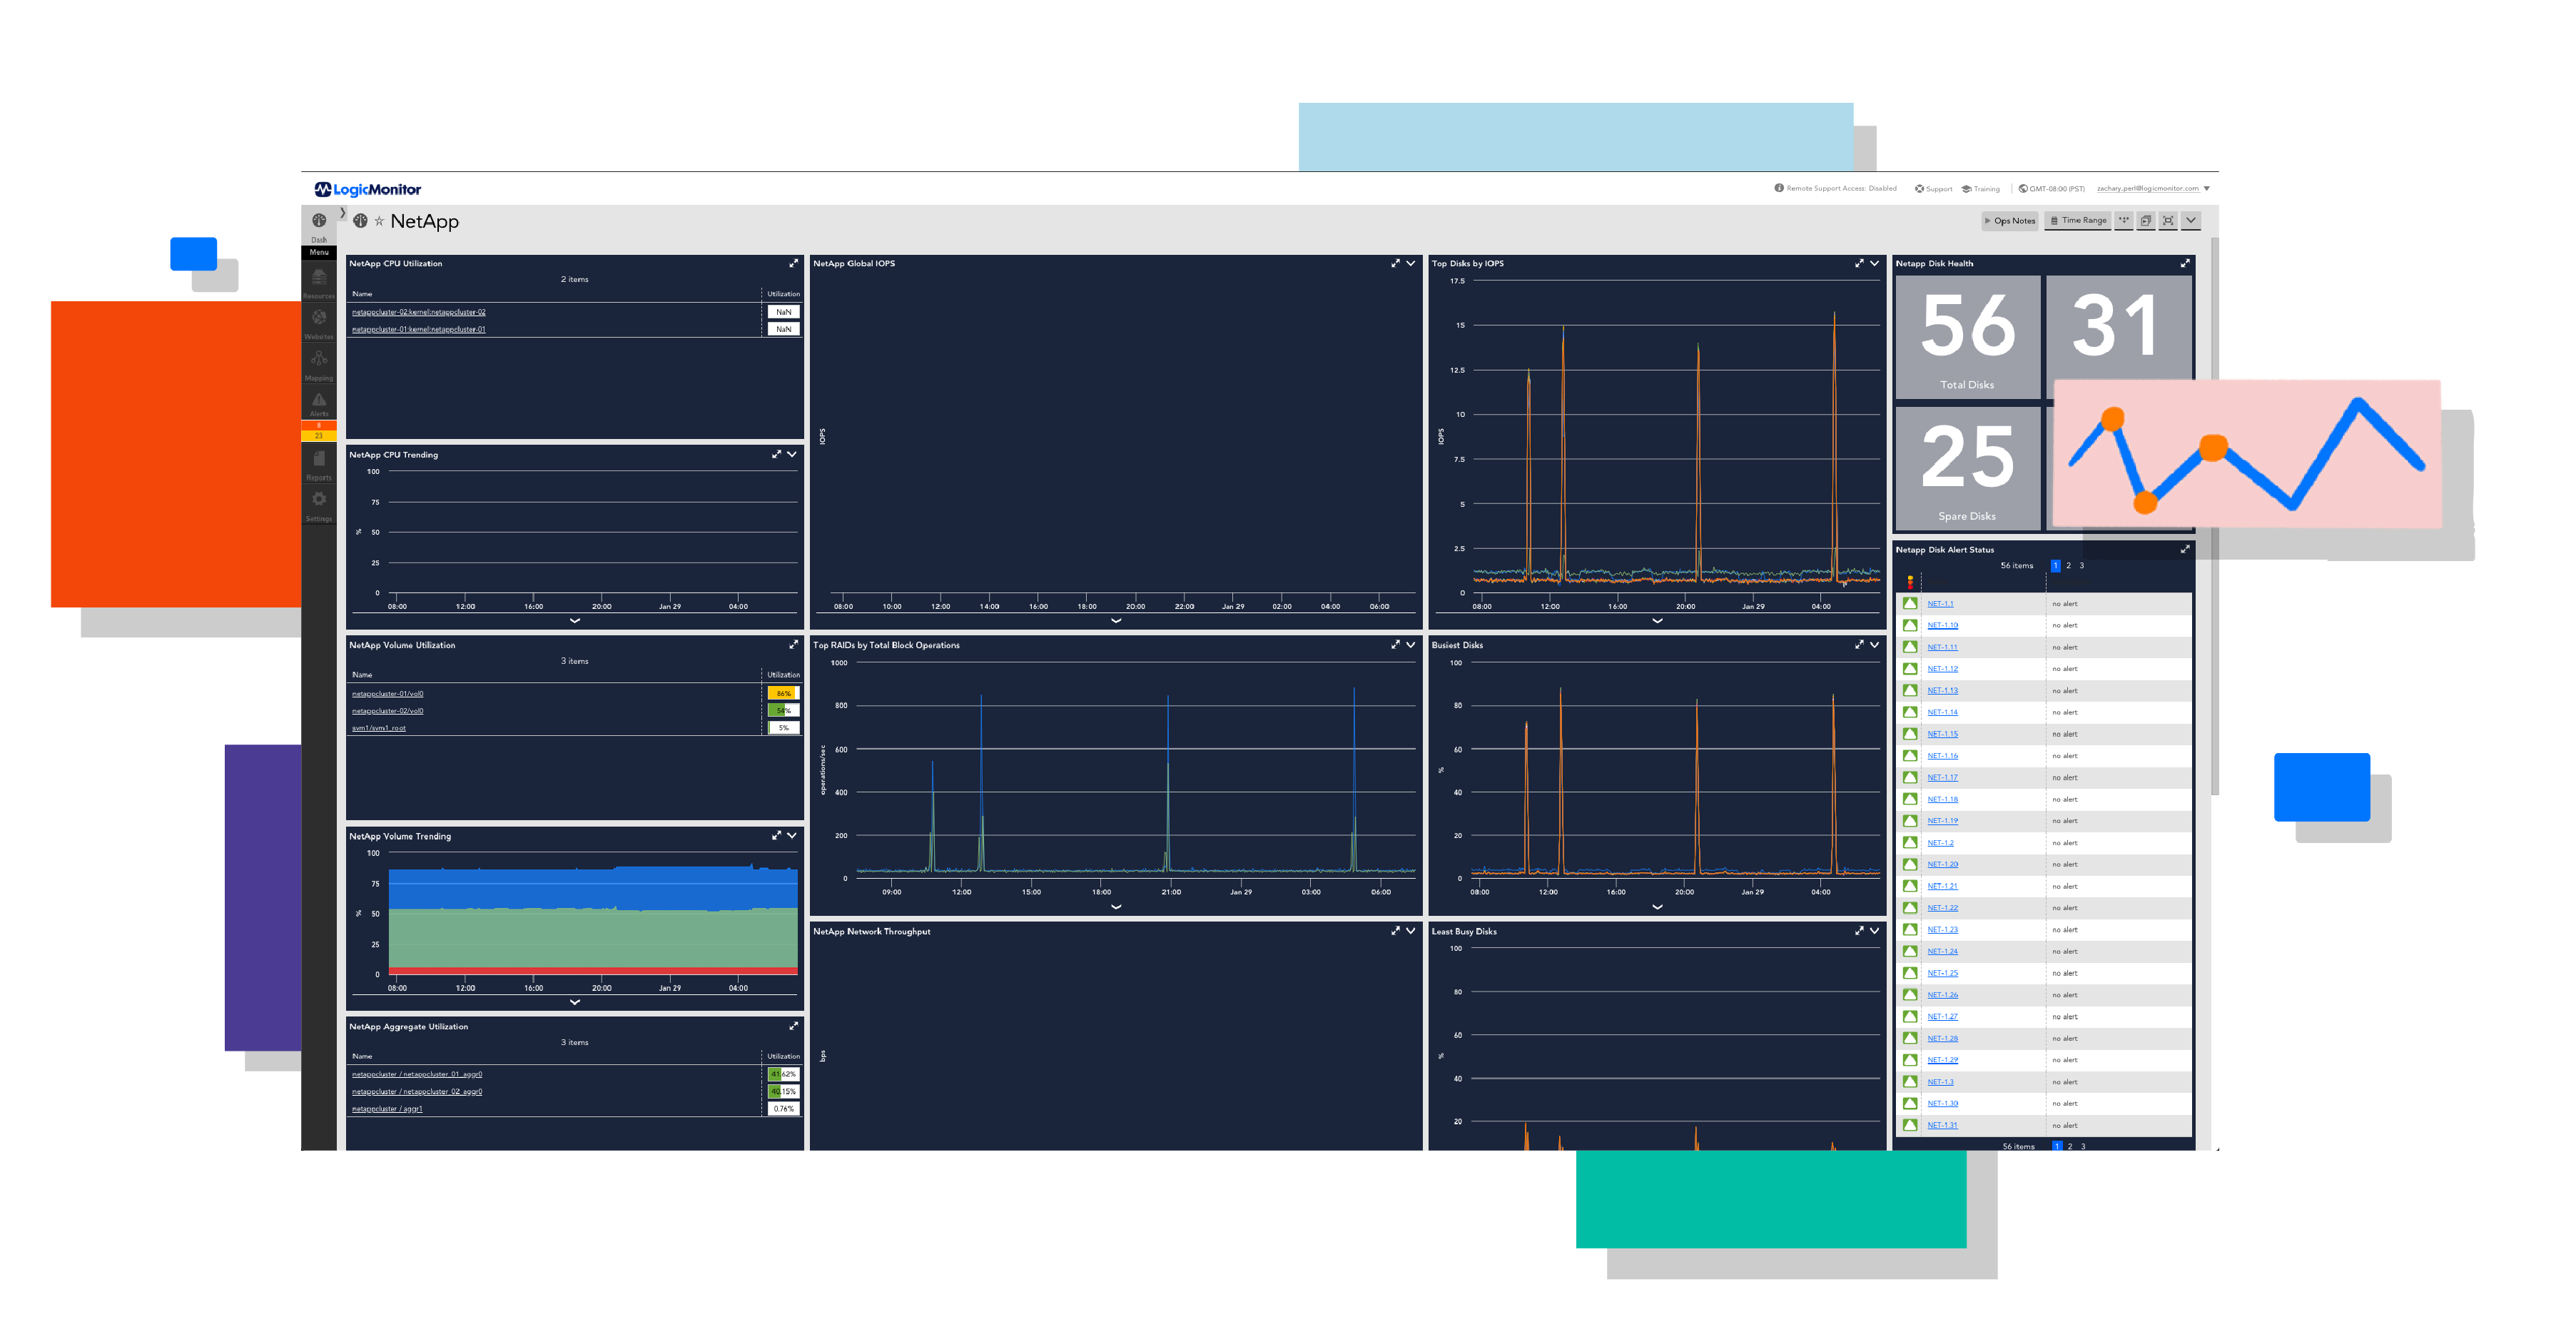Expand the Netapp Disk Health widget to fullscreen
Viewport: 2576px width, 1327px height.
pos(2185,264)
